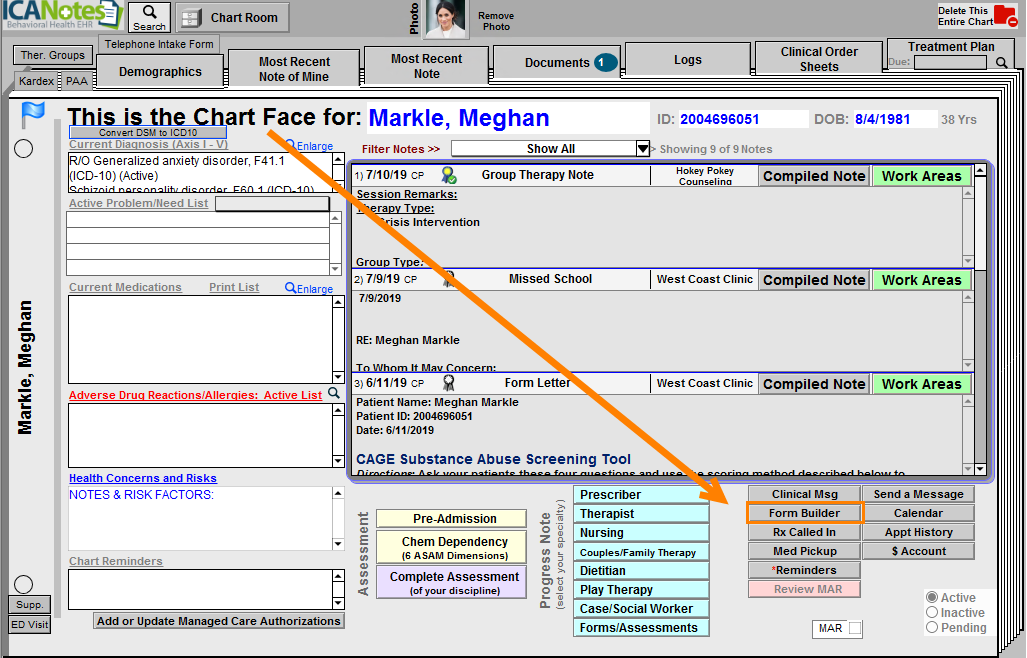
Task: Enlarge the Current Diagnosis list
Action: tap(309, 146)
